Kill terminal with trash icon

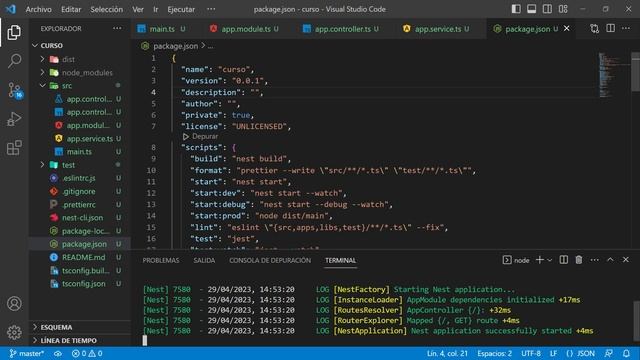click(x=579, y=260)
